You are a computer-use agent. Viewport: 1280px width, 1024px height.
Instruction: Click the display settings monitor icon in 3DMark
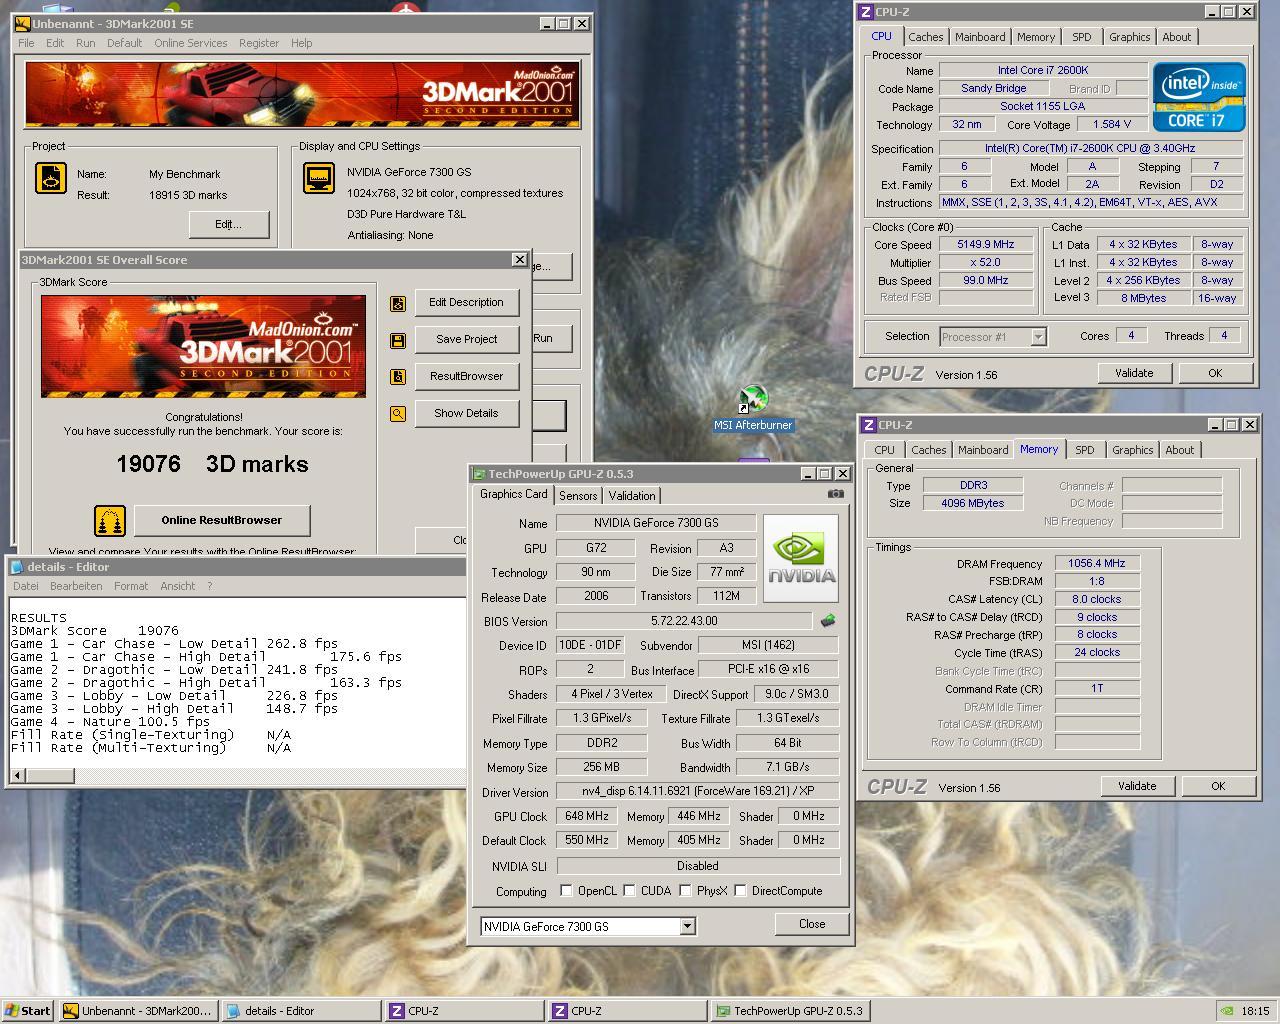coord(319,178)
